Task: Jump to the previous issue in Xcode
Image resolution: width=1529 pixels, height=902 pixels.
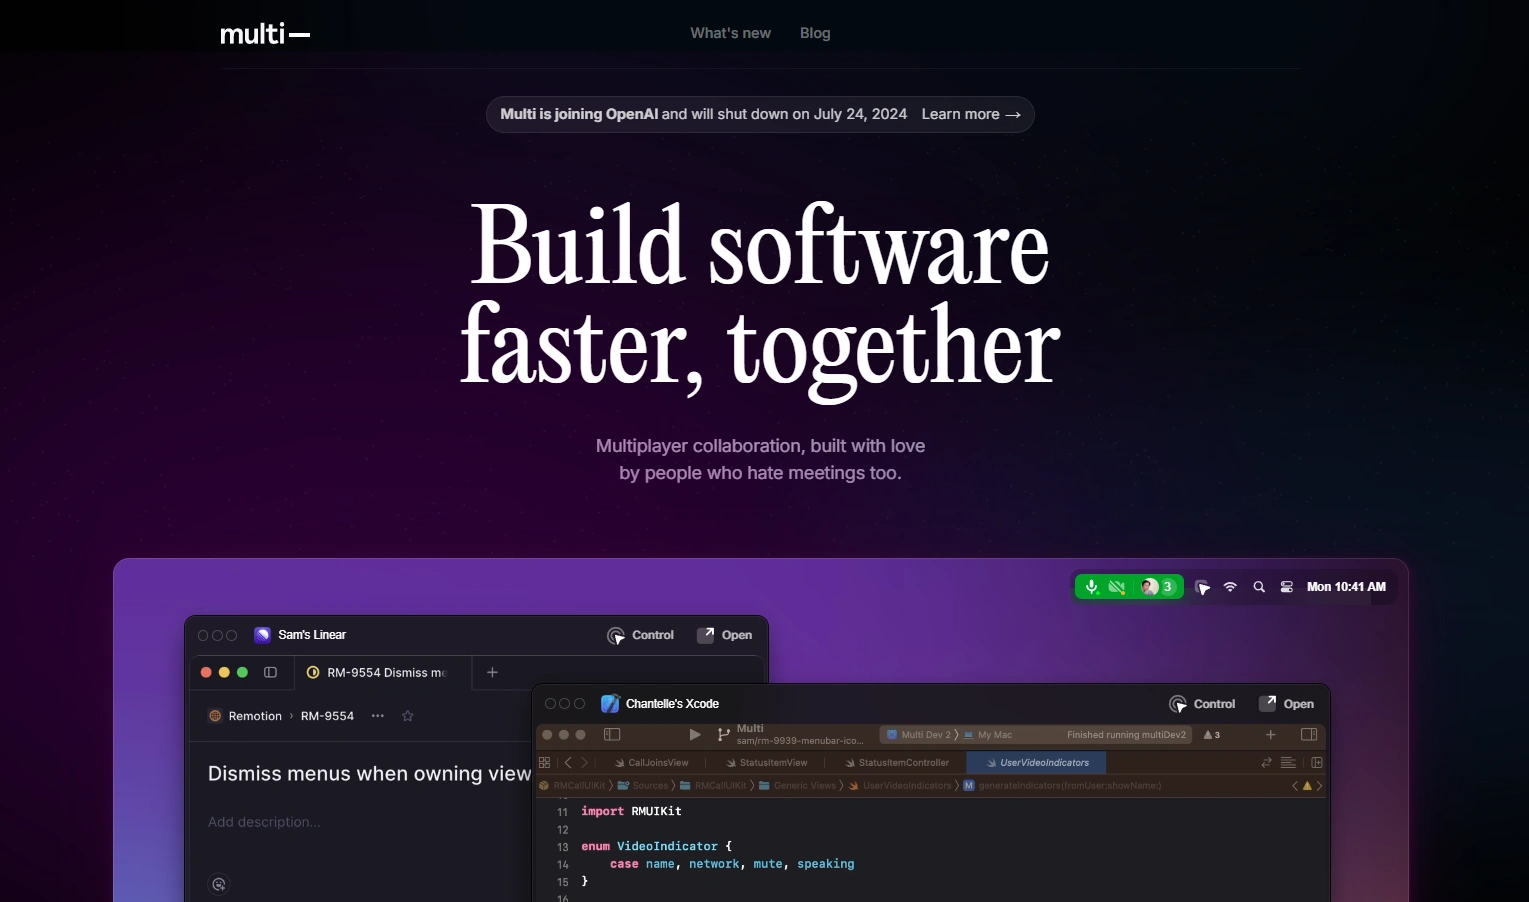Action: (x=1295, y=786)
